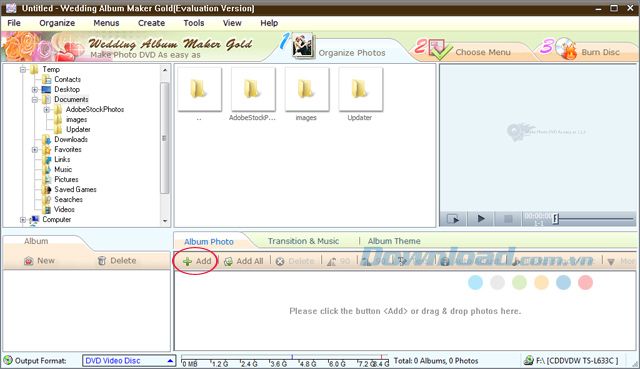Click the Favorites star folder icon
Screen dimensions: 640x369
[47, 149]
